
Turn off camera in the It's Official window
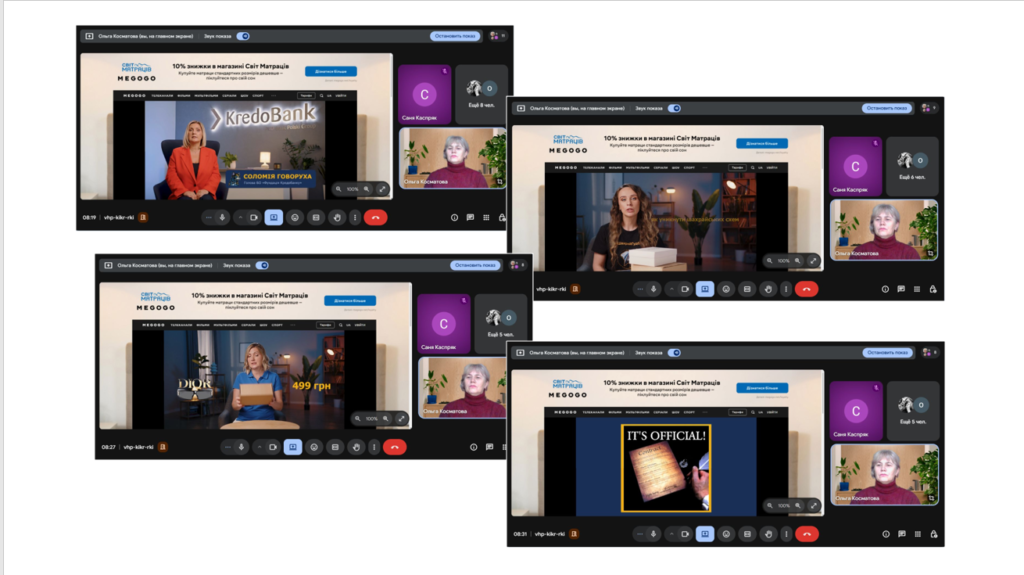click(x=685, y=534)
